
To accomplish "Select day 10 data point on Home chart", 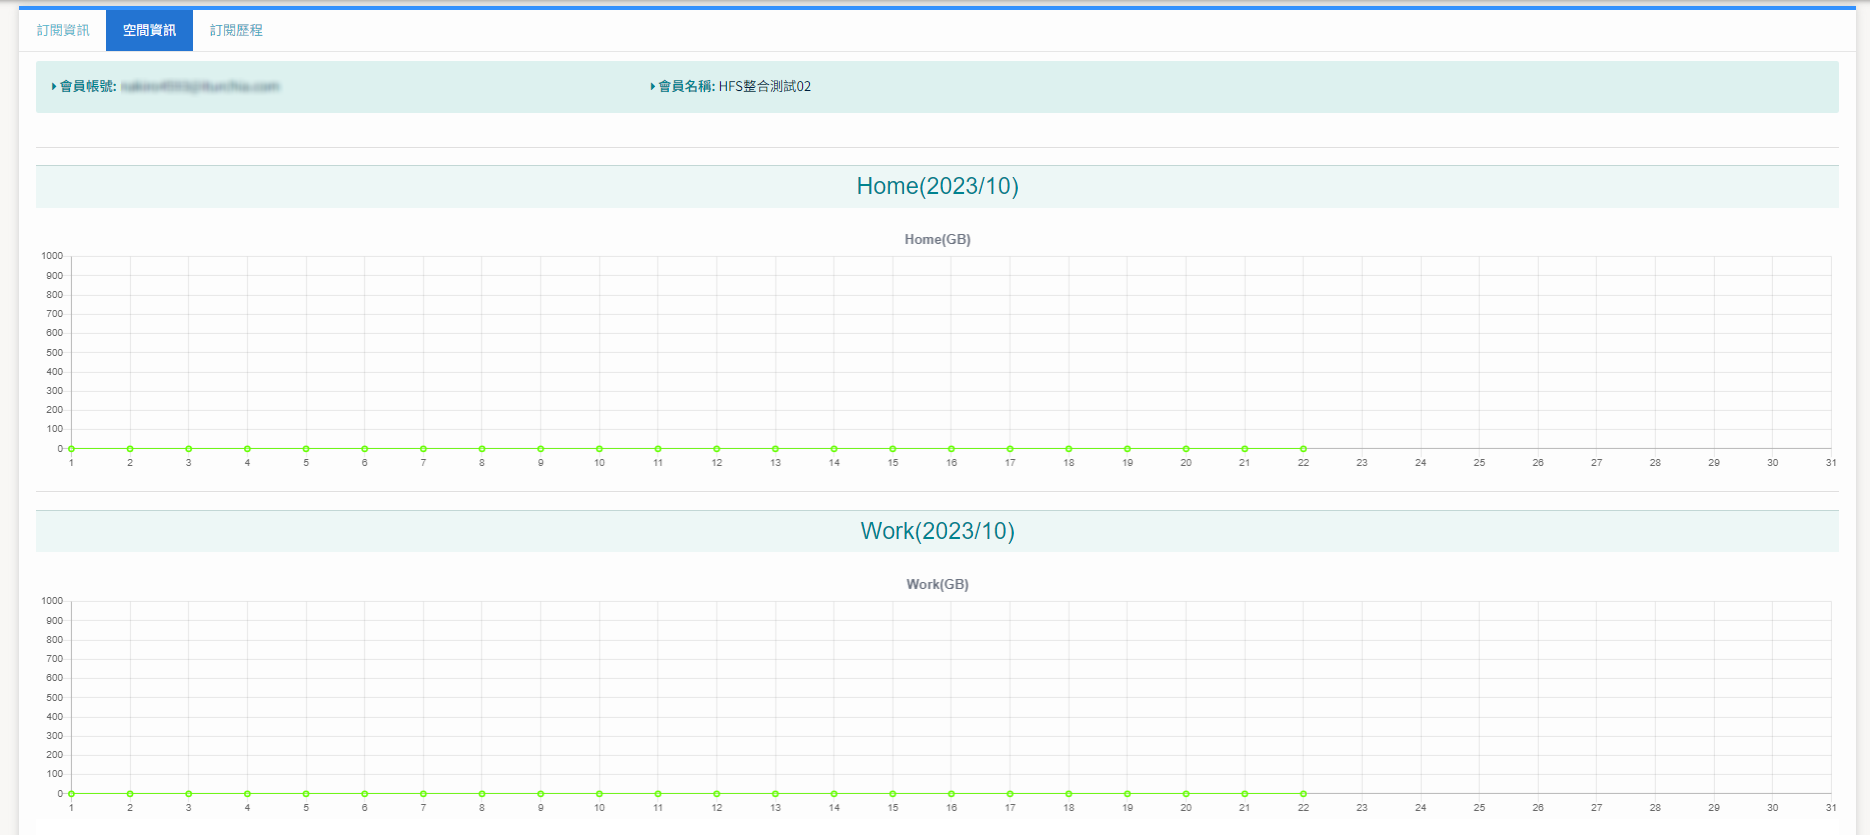I will 599,449.
